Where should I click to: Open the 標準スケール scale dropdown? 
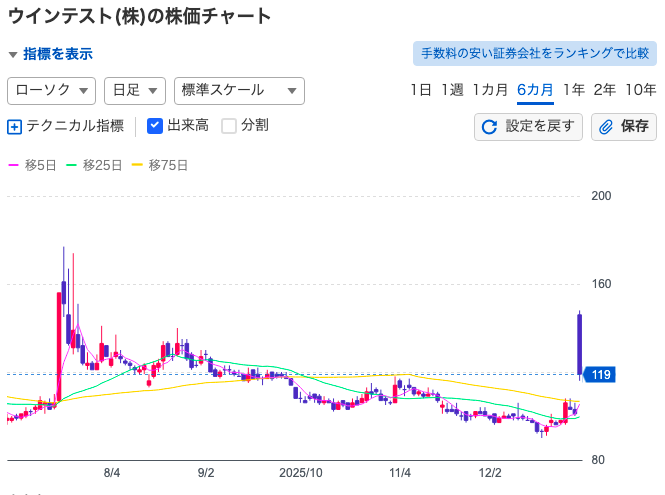(x=239, y=90)
